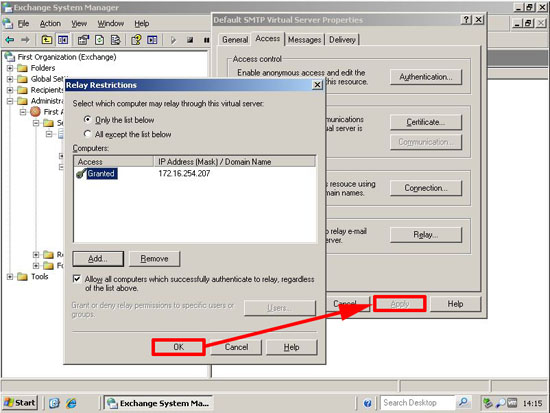The width and height of the screenshot is (550, 413).
Task: Select the 'Only the list below' radio button
Action: [87, 120]
